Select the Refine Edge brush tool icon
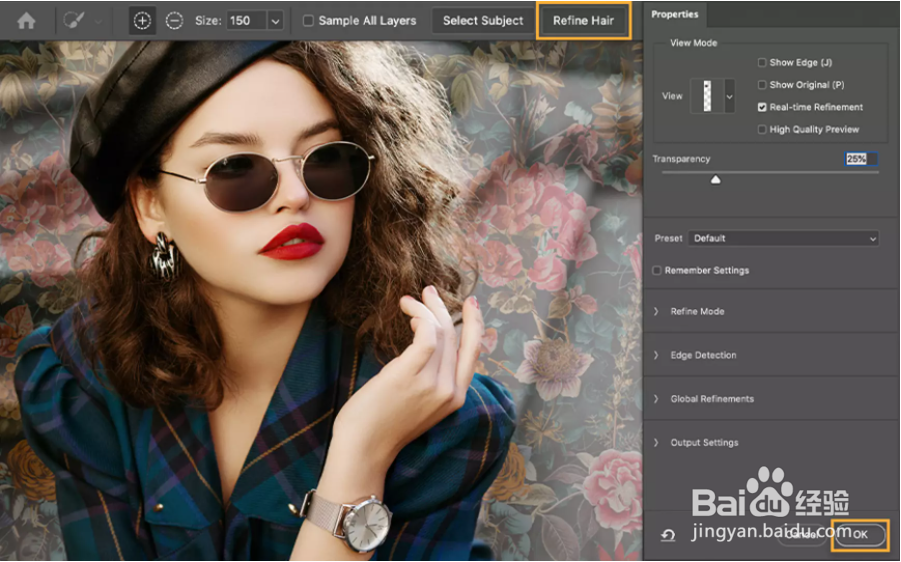The width and height of the screenshot is (901, 562). (x=74, y=21)
